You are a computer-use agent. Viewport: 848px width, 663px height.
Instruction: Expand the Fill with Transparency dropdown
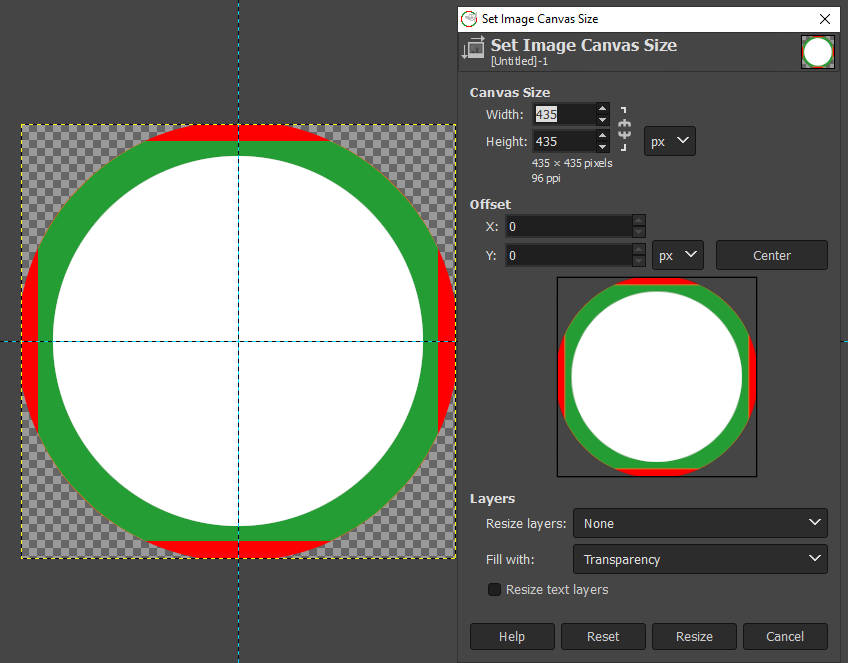699,559
